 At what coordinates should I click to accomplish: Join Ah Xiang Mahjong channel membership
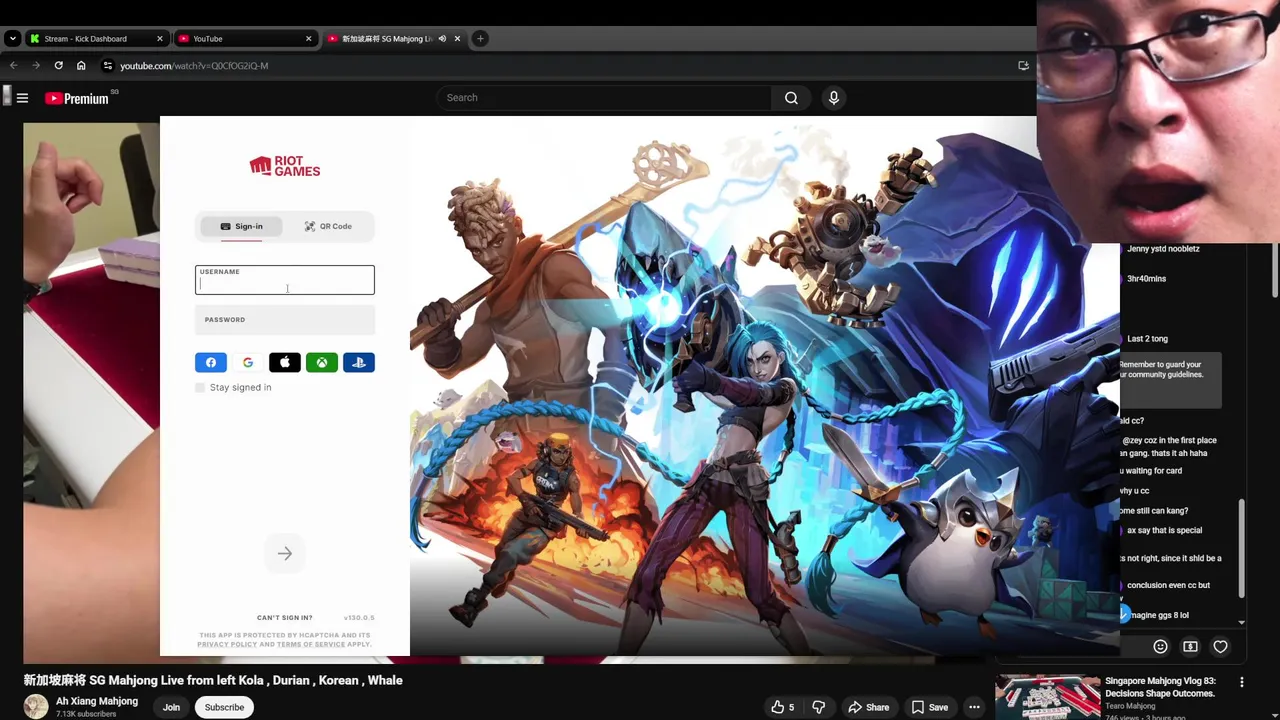click(172, 707)
